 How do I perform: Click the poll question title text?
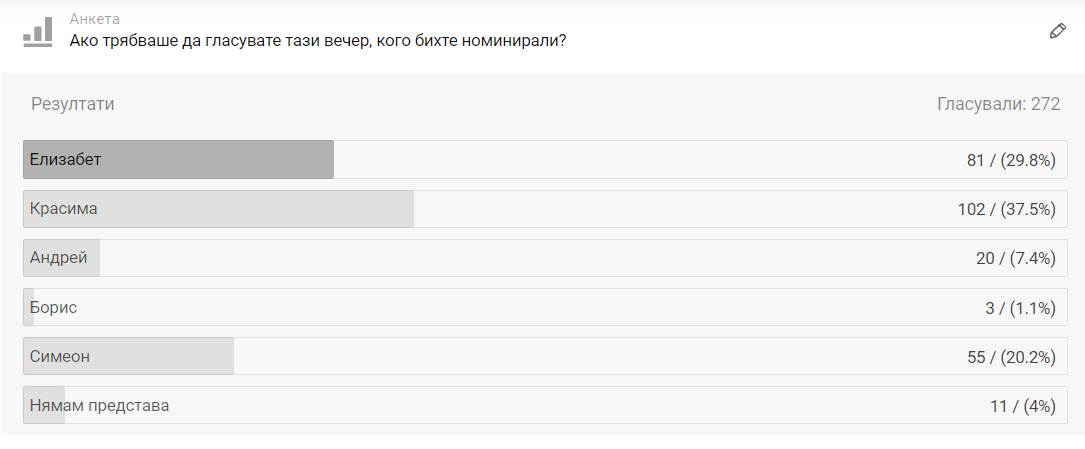(318, 41)
